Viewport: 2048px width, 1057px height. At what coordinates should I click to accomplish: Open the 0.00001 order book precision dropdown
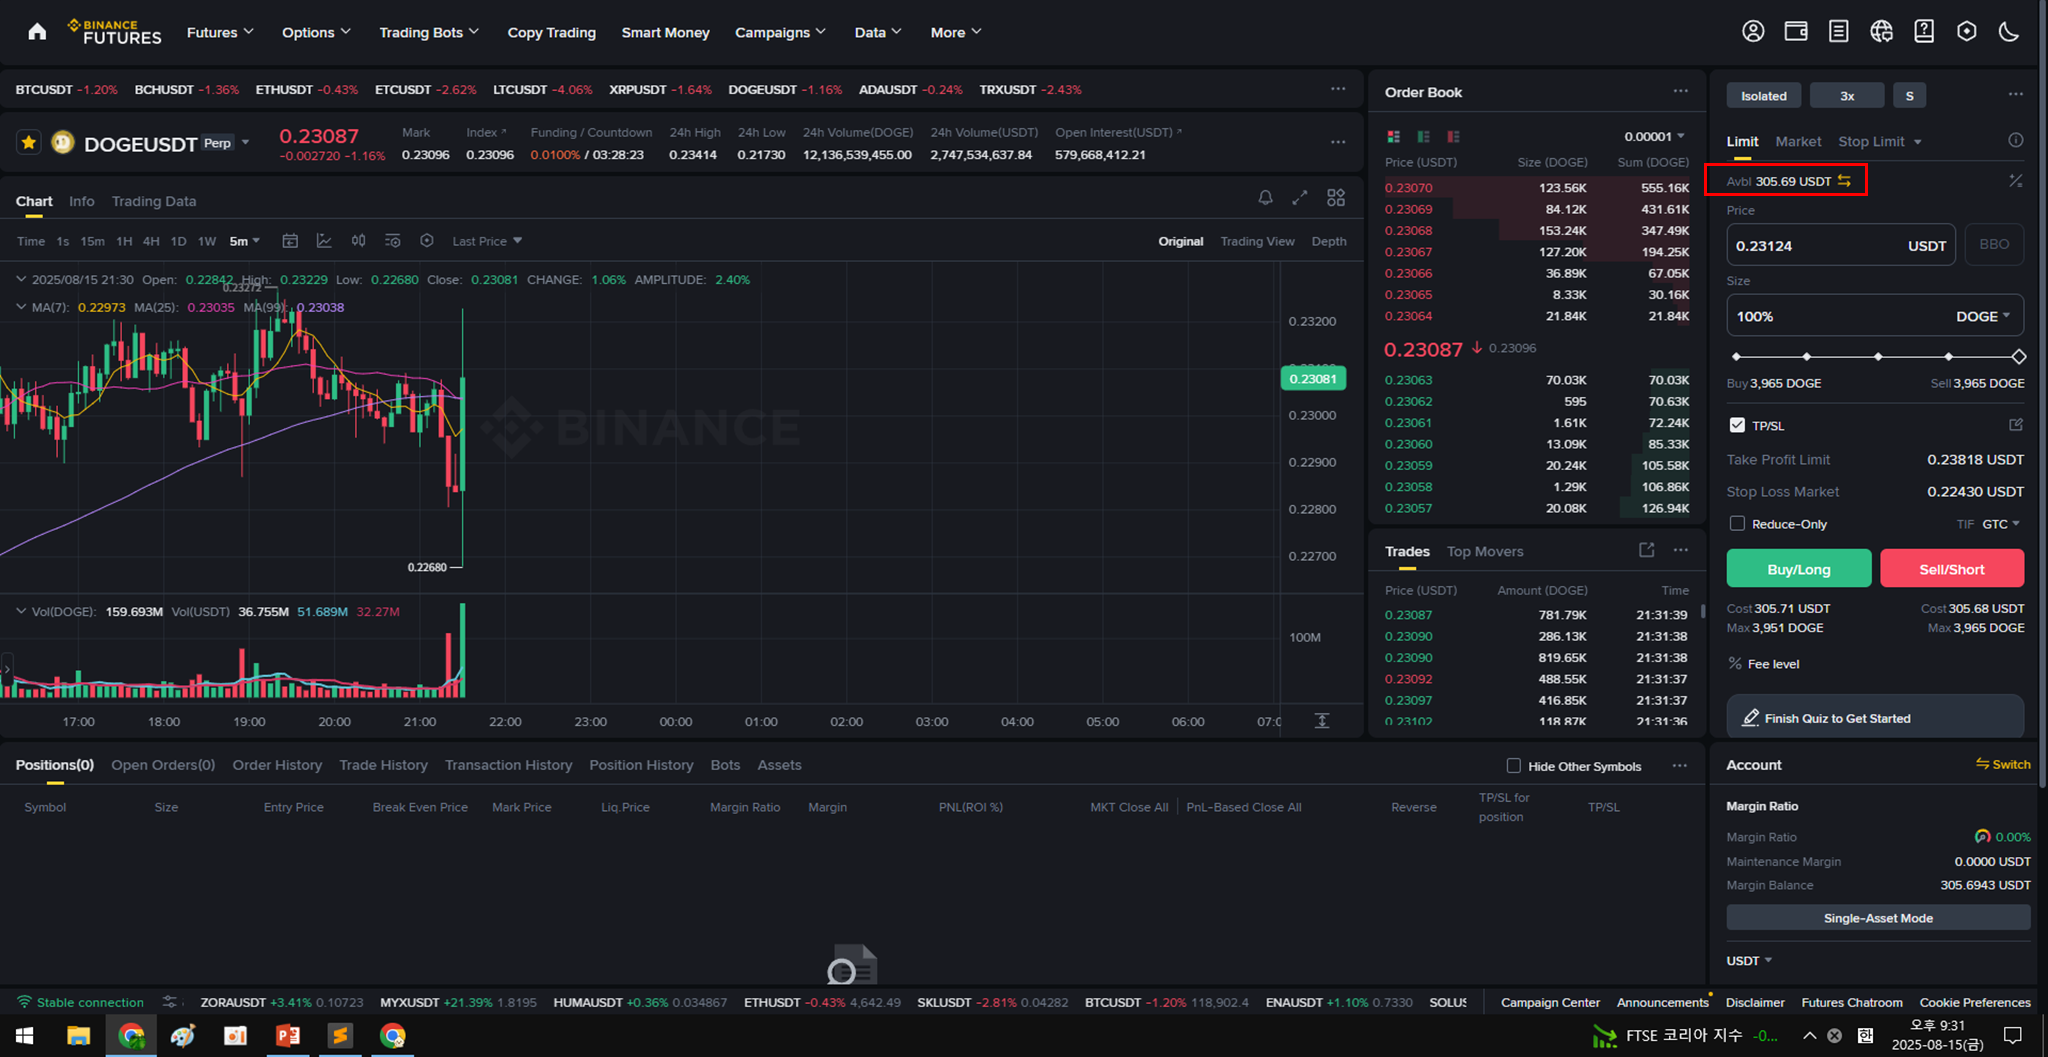(1654, 136)
